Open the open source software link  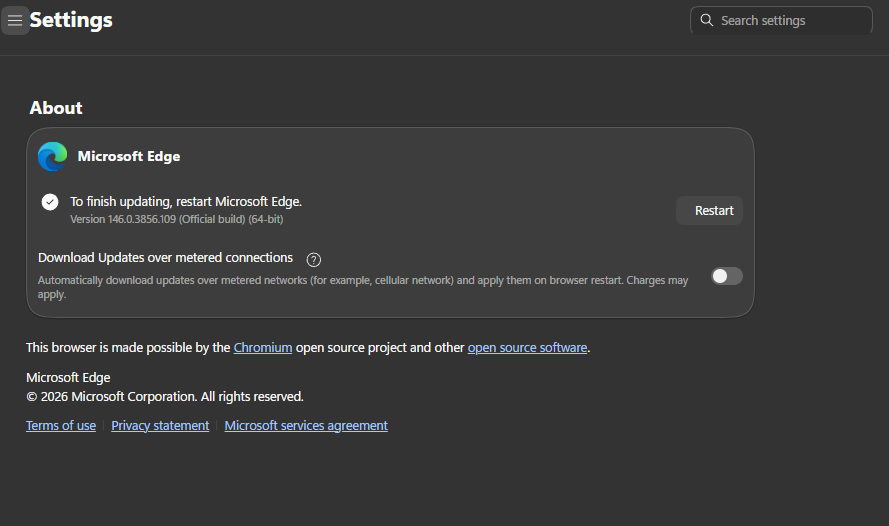527,348
